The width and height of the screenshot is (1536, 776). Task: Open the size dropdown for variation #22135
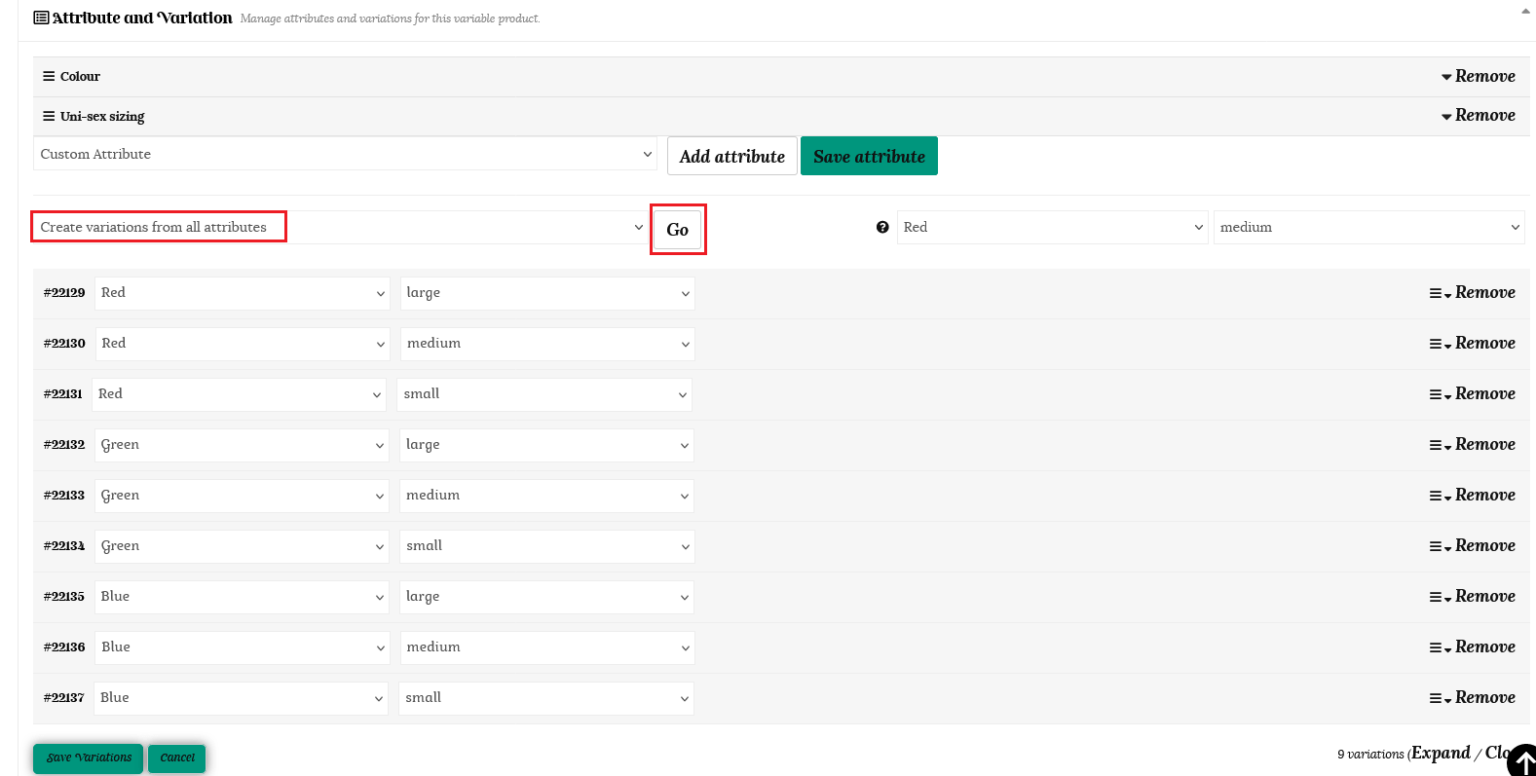(x=546, y=597)
